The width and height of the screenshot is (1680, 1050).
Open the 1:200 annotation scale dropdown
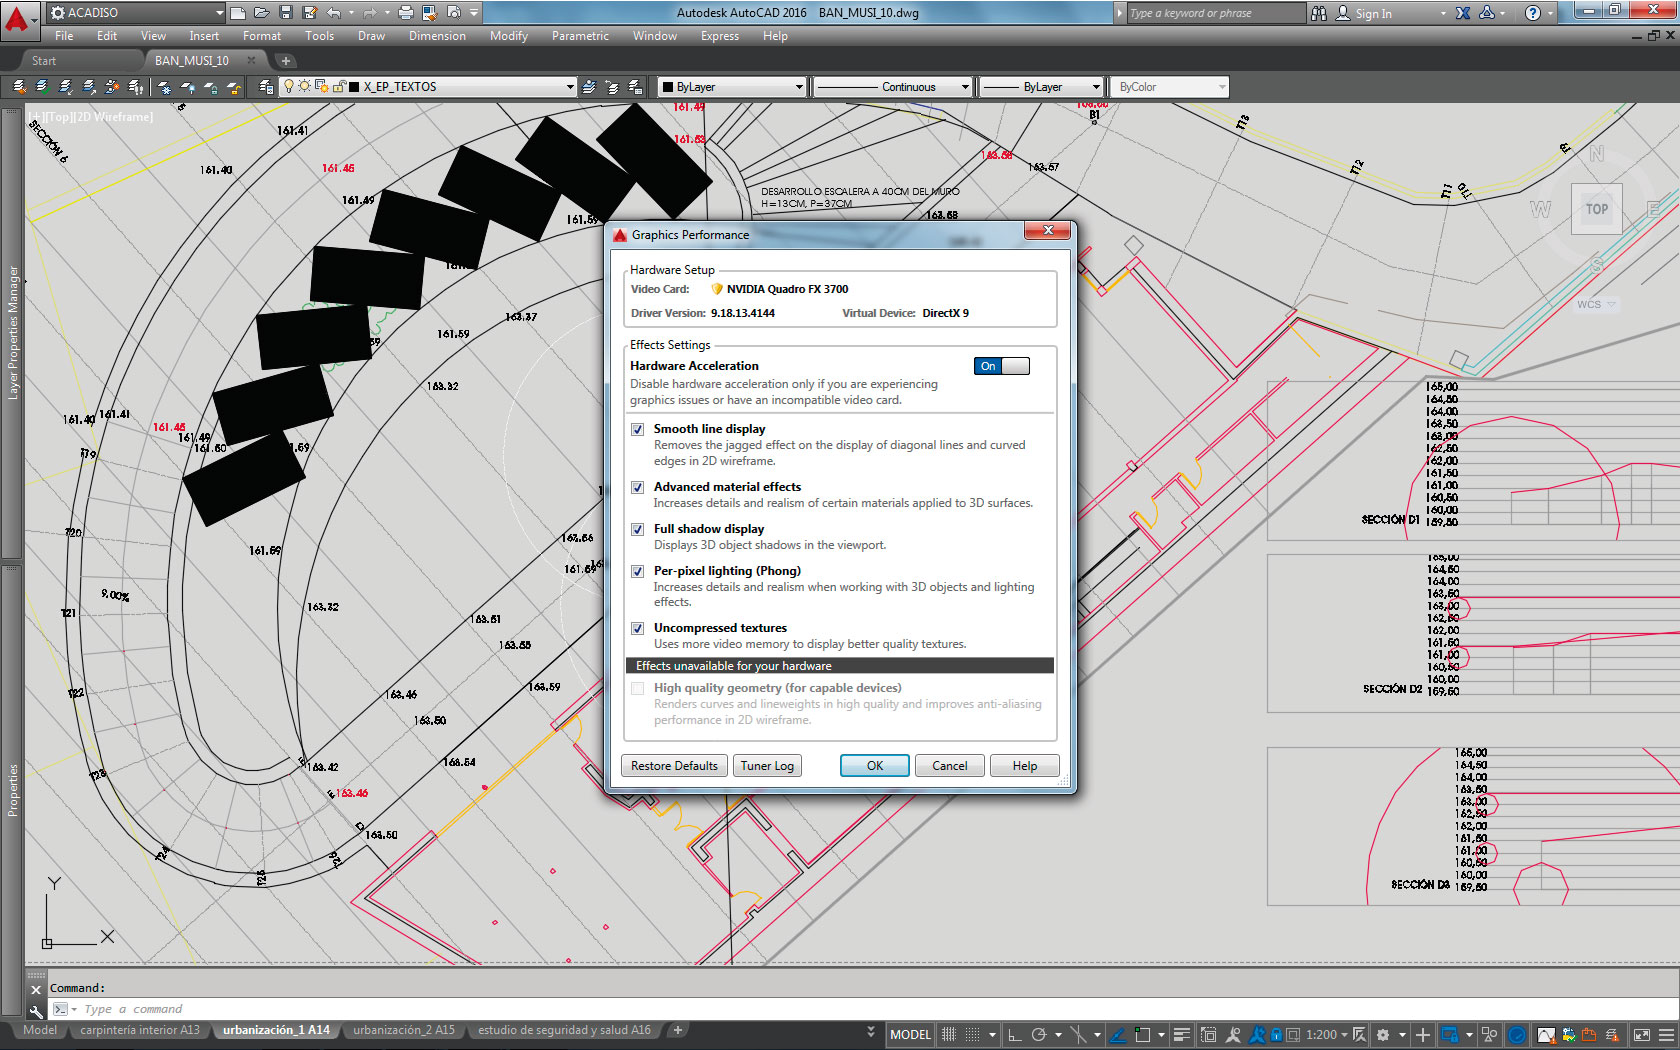click(x=1340, y=1034)
